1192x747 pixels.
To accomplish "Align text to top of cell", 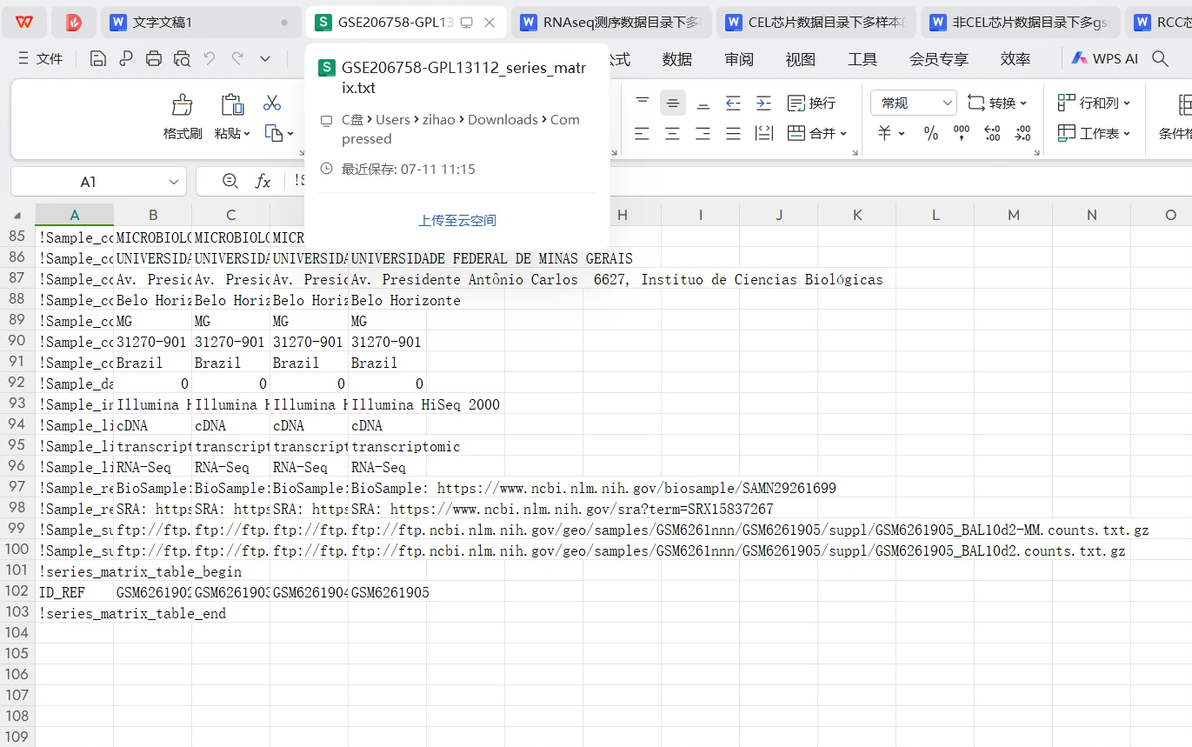I will click(642, 102).
